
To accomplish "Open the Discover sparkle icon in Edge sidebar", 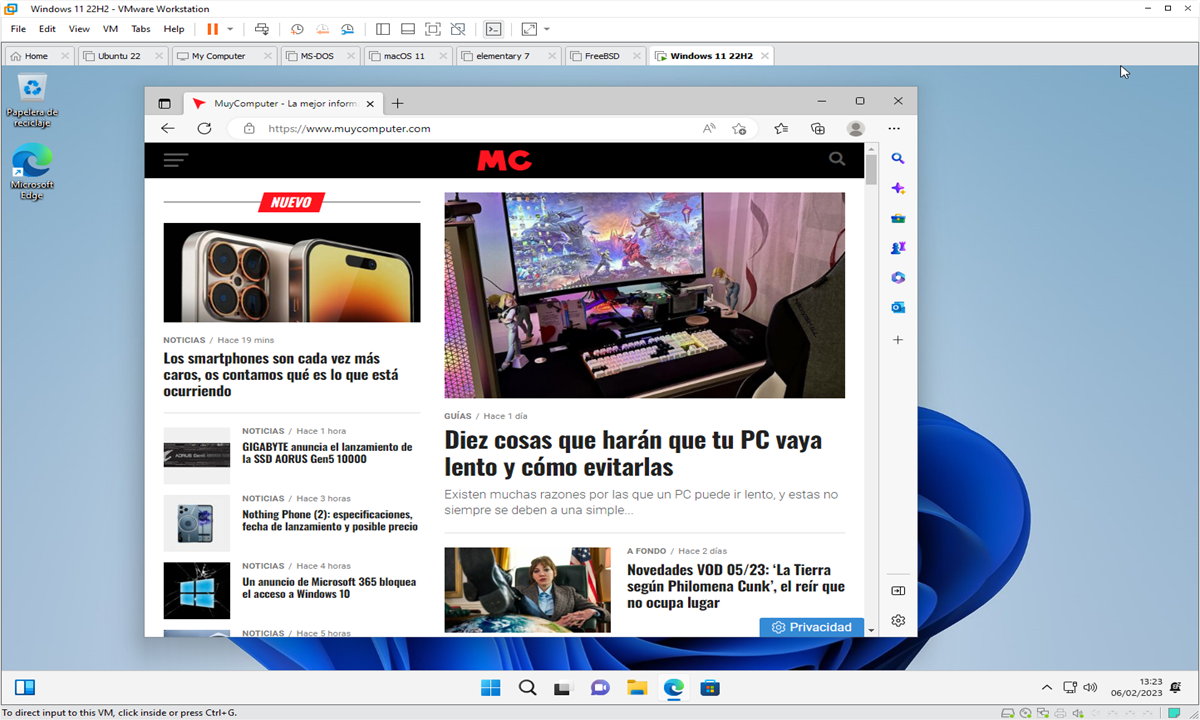I will (x=898, y=188).
